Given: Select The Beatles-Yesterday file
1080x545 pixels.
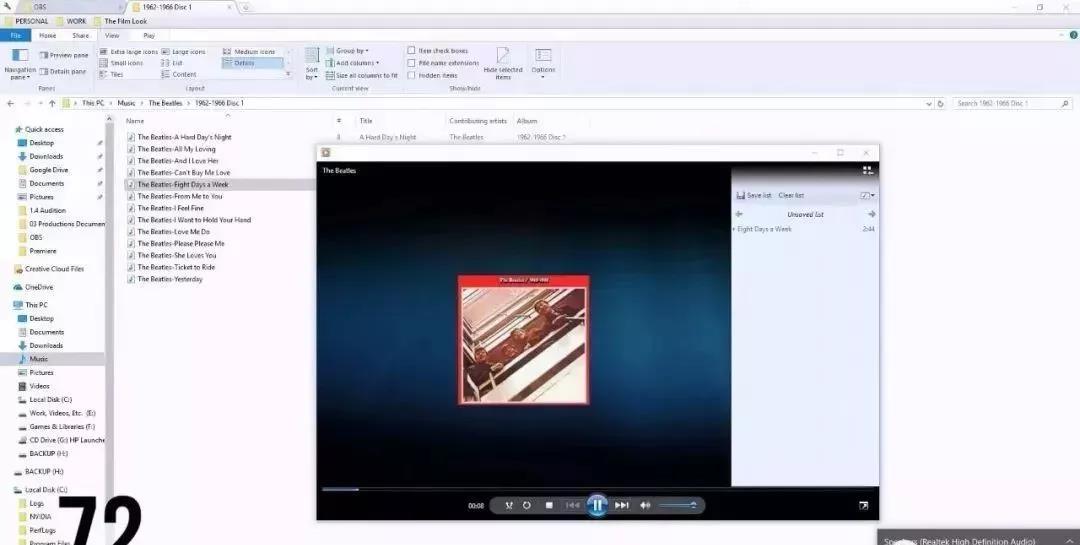Looking at the screenshot, I should pos(169,279).
